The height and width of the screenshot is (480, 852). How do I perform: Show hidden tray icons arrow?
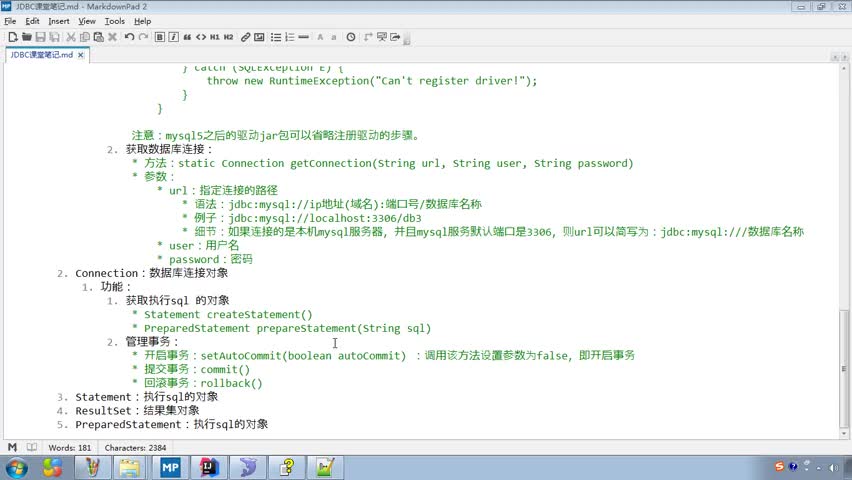[819, 468]
